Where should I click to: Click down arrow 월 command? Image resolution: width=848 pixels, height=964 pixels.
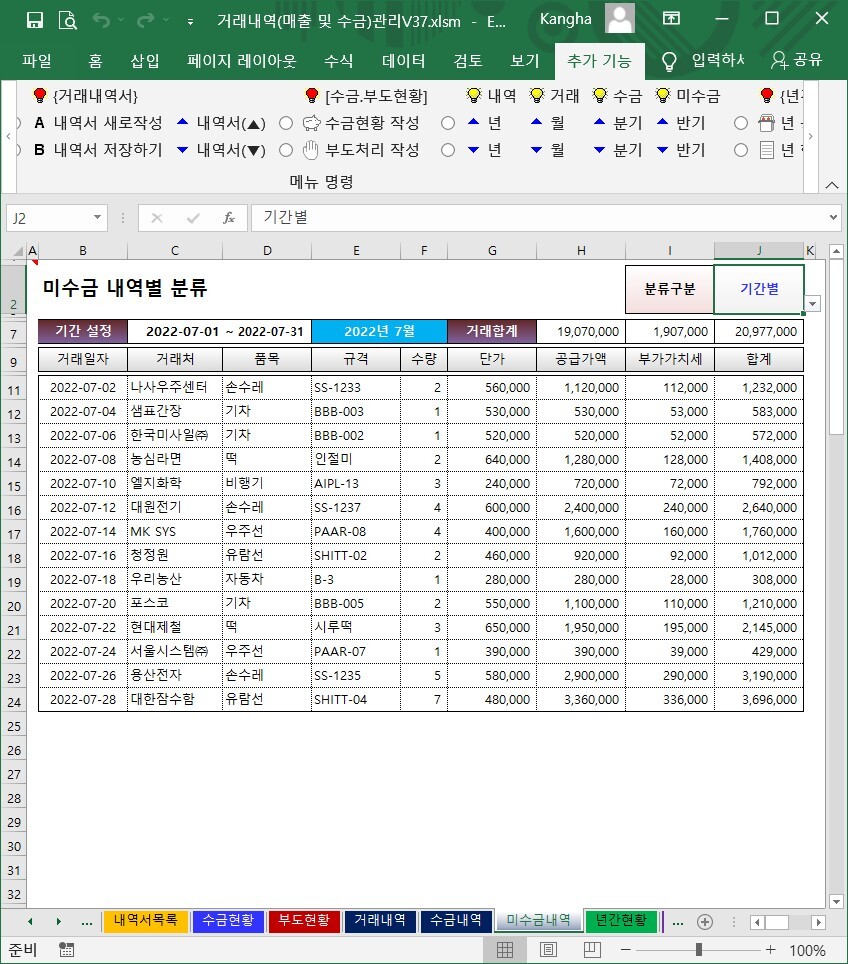547,150
